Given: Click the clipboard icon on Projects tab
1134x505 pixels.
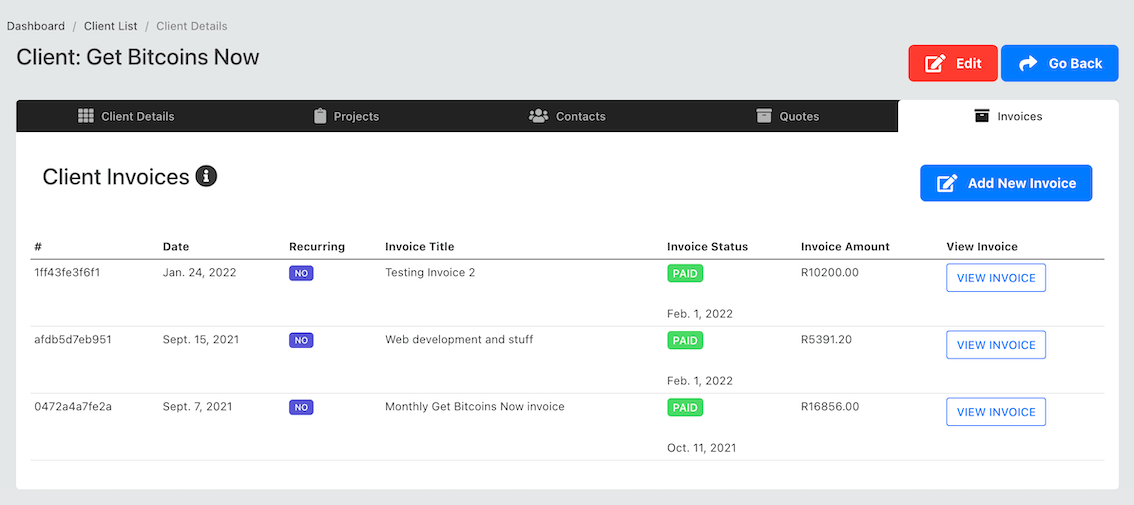Looking at the screenshot, I should click(x=320, y=116).
